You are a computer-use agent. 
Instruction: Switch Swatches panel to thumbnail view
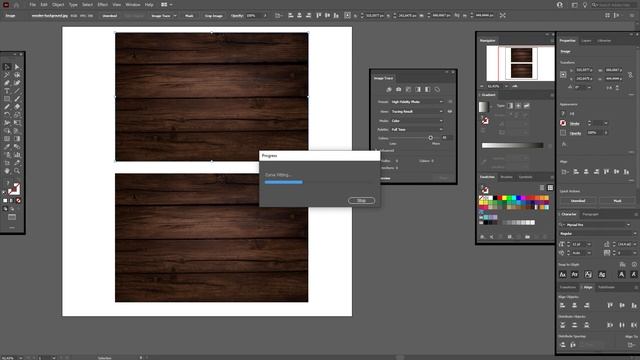coord(550,188)
